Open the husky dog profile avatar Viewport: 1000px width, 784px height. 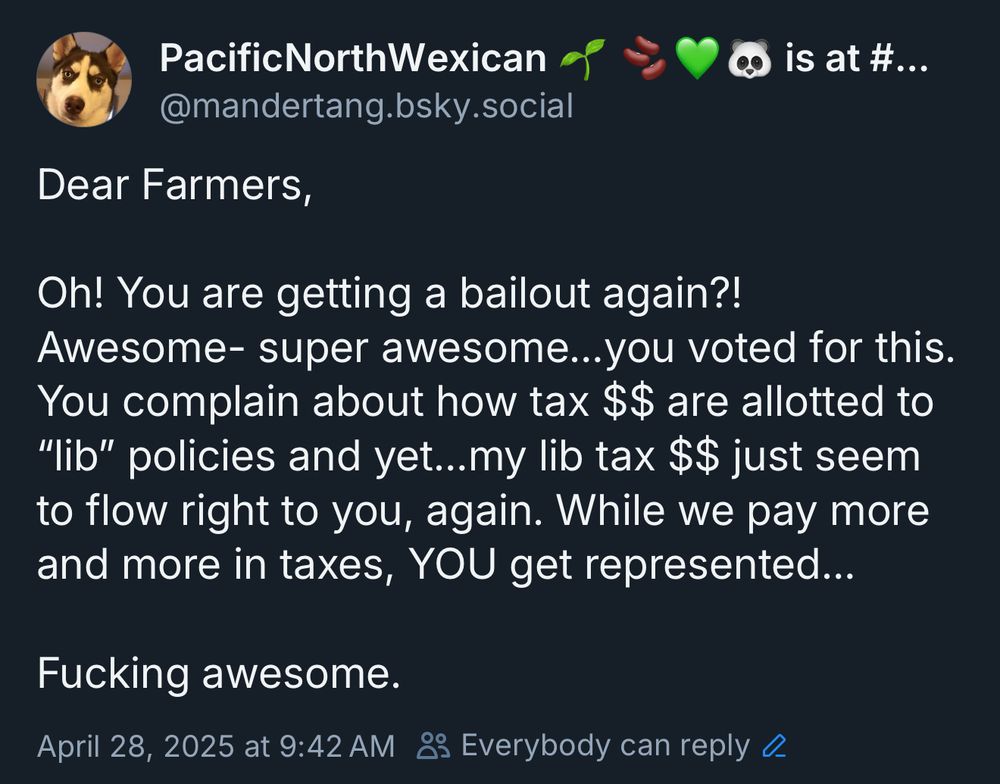(84, 80)
